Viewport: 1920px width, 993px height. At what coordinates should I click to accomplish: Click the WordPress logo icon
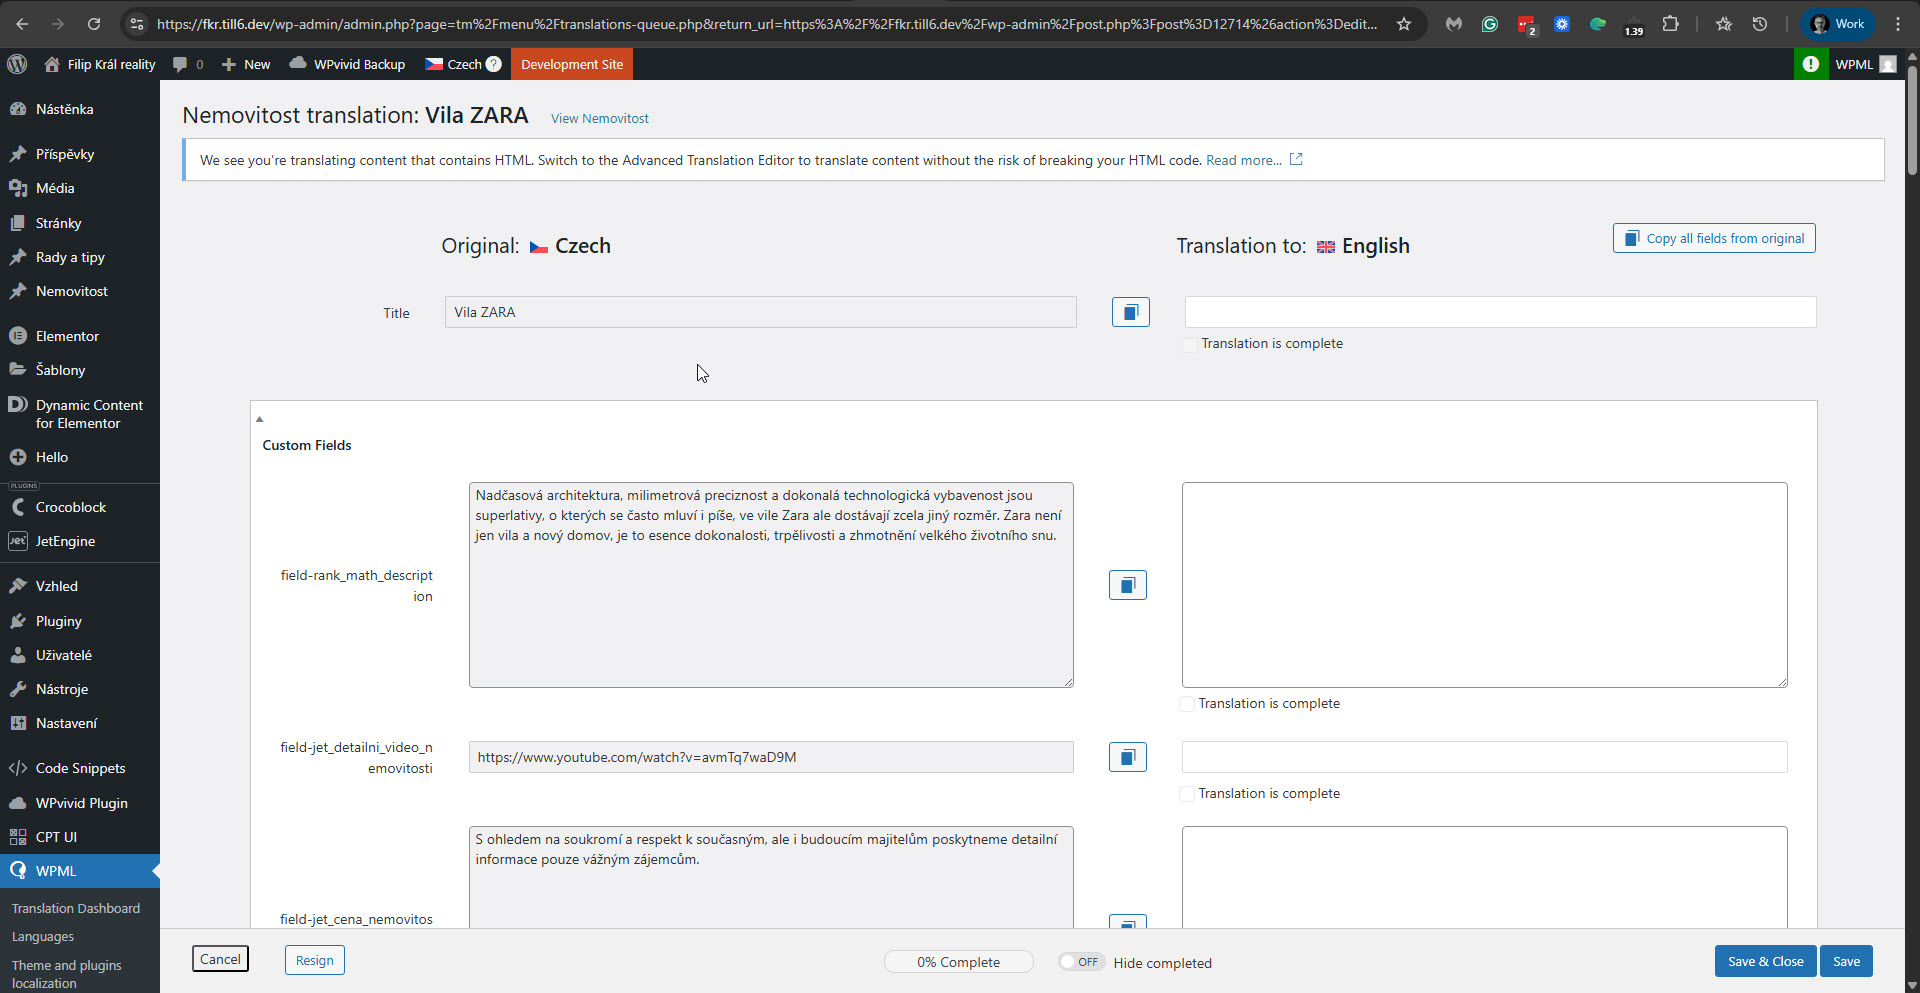17,64
